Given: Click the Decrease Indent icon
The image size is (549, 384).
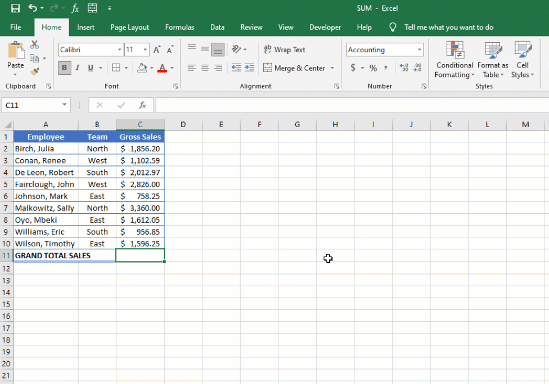Looking at the screenshot, I should (x=236, y=68).
